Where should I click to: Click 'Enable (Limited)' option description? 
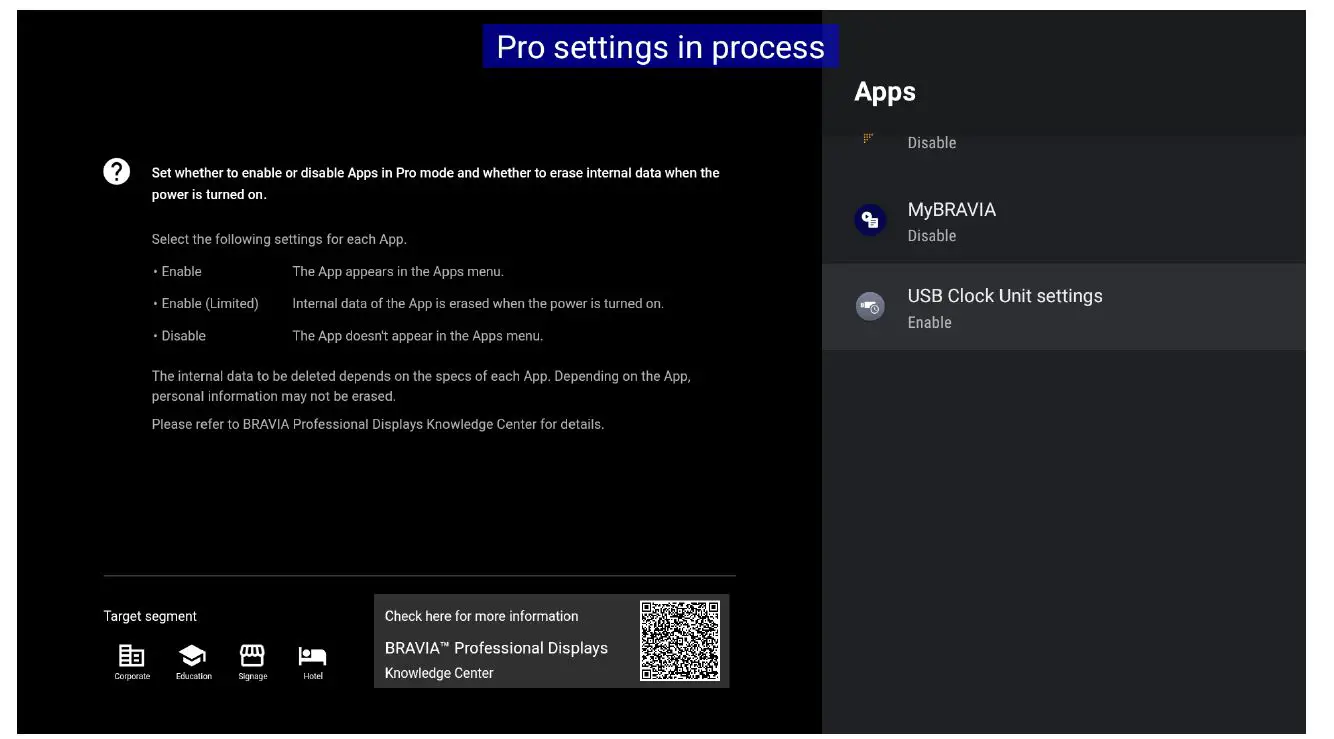(x=478, y=303)
